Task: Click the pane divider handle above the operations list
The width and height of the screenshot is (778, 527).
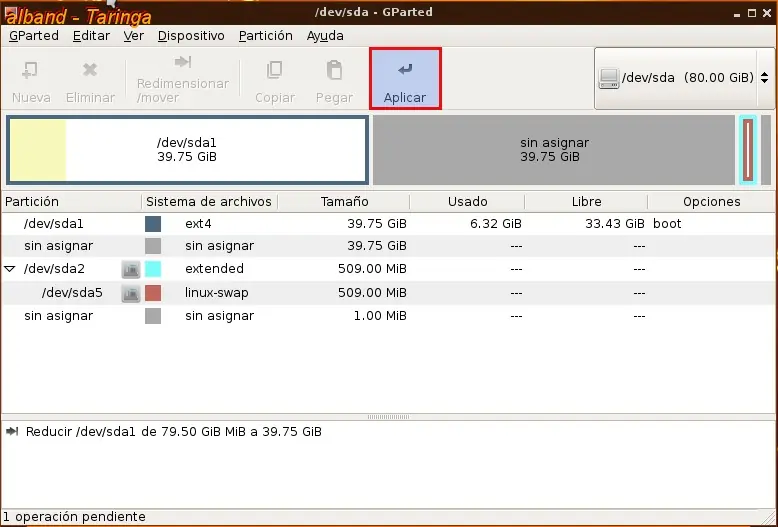Action: click(389, 417)
